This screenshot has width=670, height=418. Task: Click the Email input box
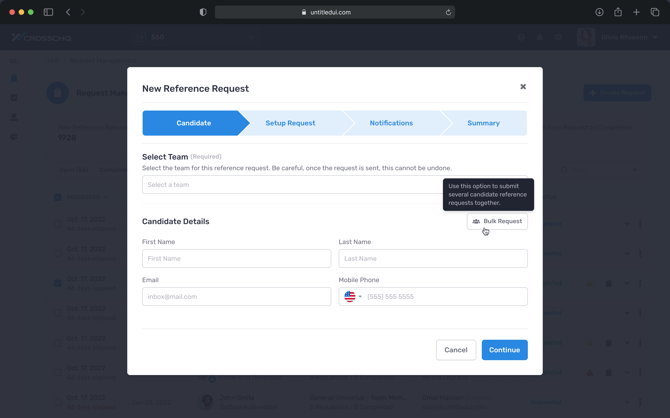tap(236, 297)
